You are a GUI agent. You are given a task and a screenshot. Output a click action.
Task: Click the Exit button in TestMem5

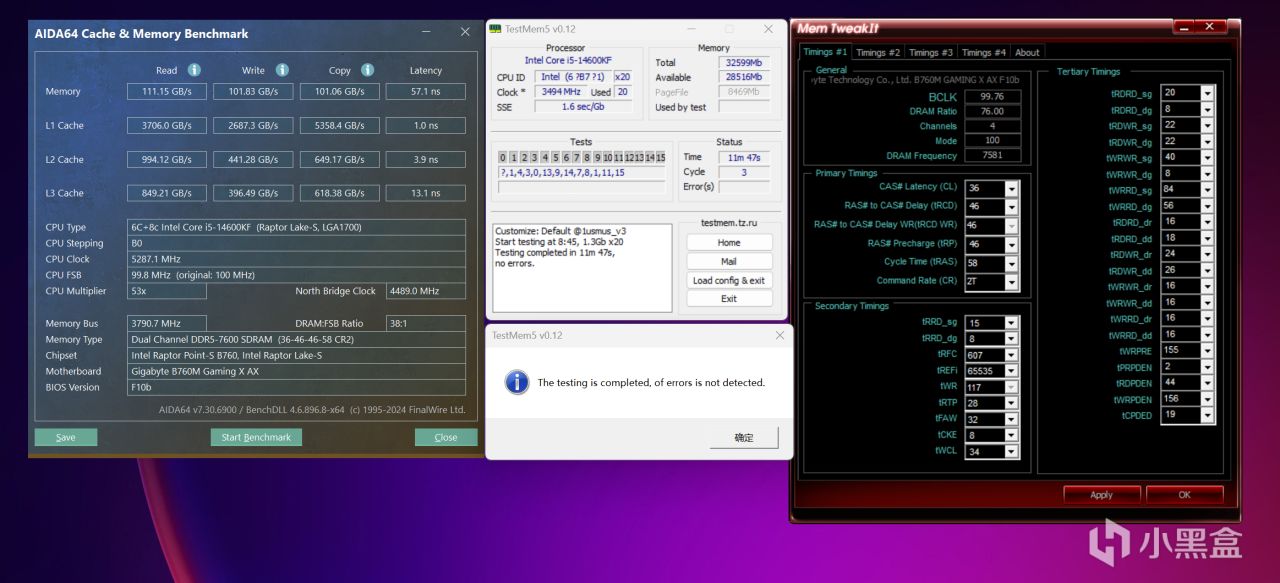point(729,299)
